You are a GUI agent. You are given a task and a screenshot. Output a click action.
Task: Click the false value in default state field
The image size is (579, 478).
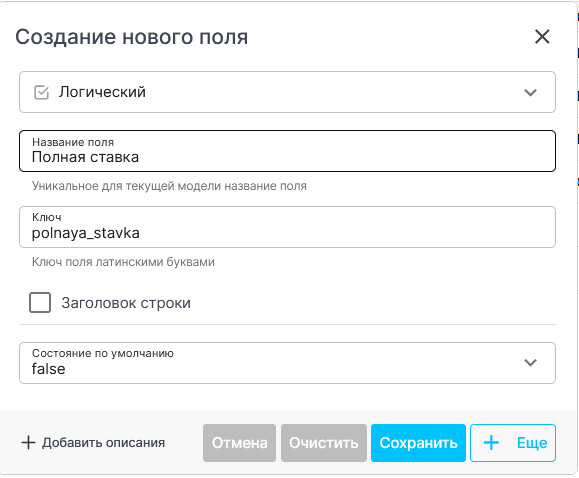coord(49,369)
